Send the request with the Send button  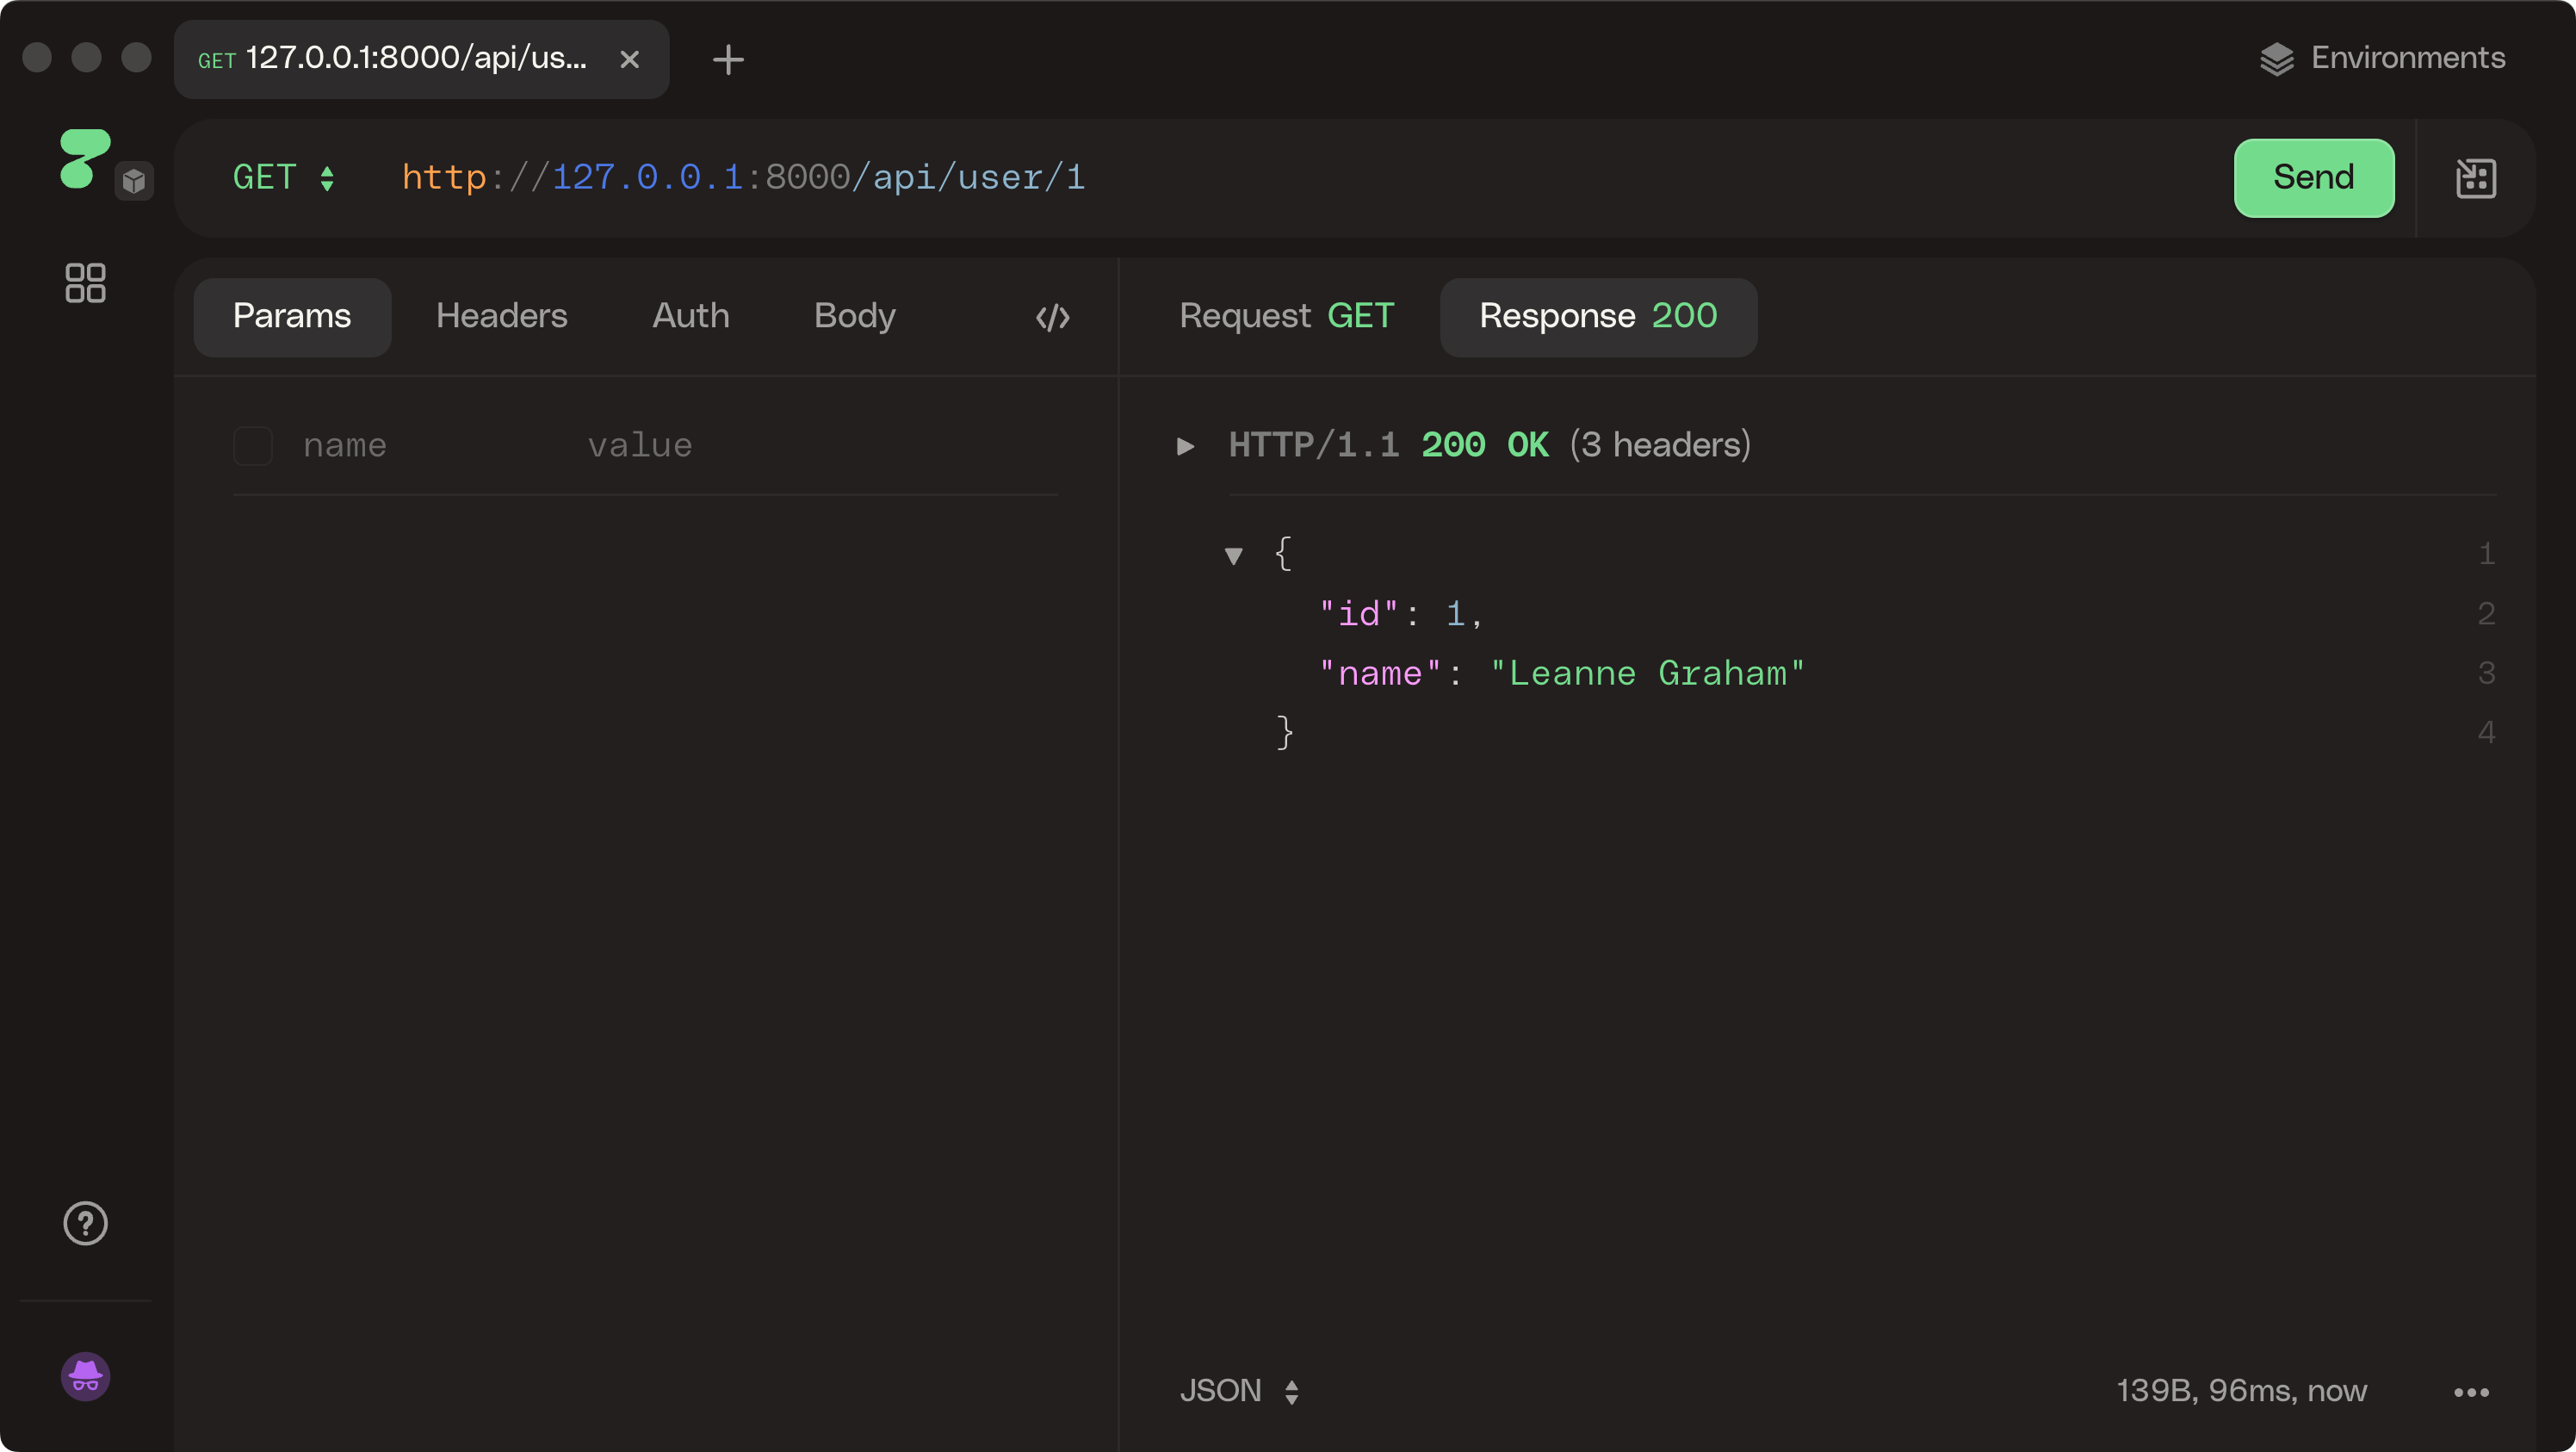[2313, 178]
